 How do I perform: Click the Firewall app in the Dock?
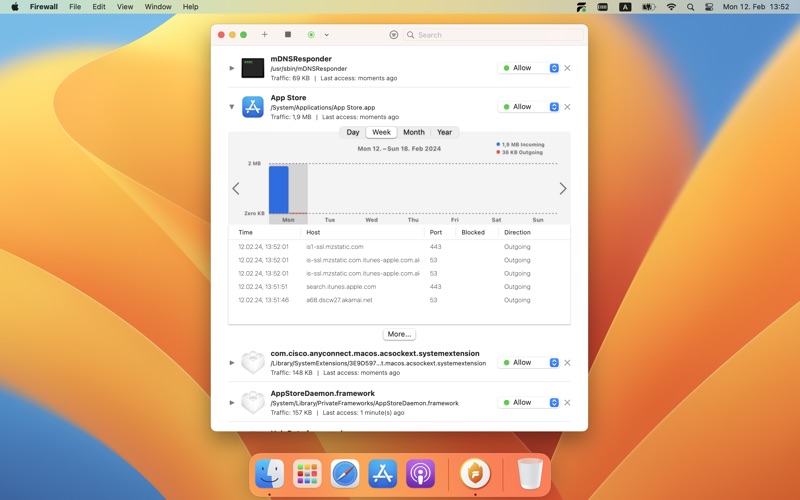pos(475,473)
